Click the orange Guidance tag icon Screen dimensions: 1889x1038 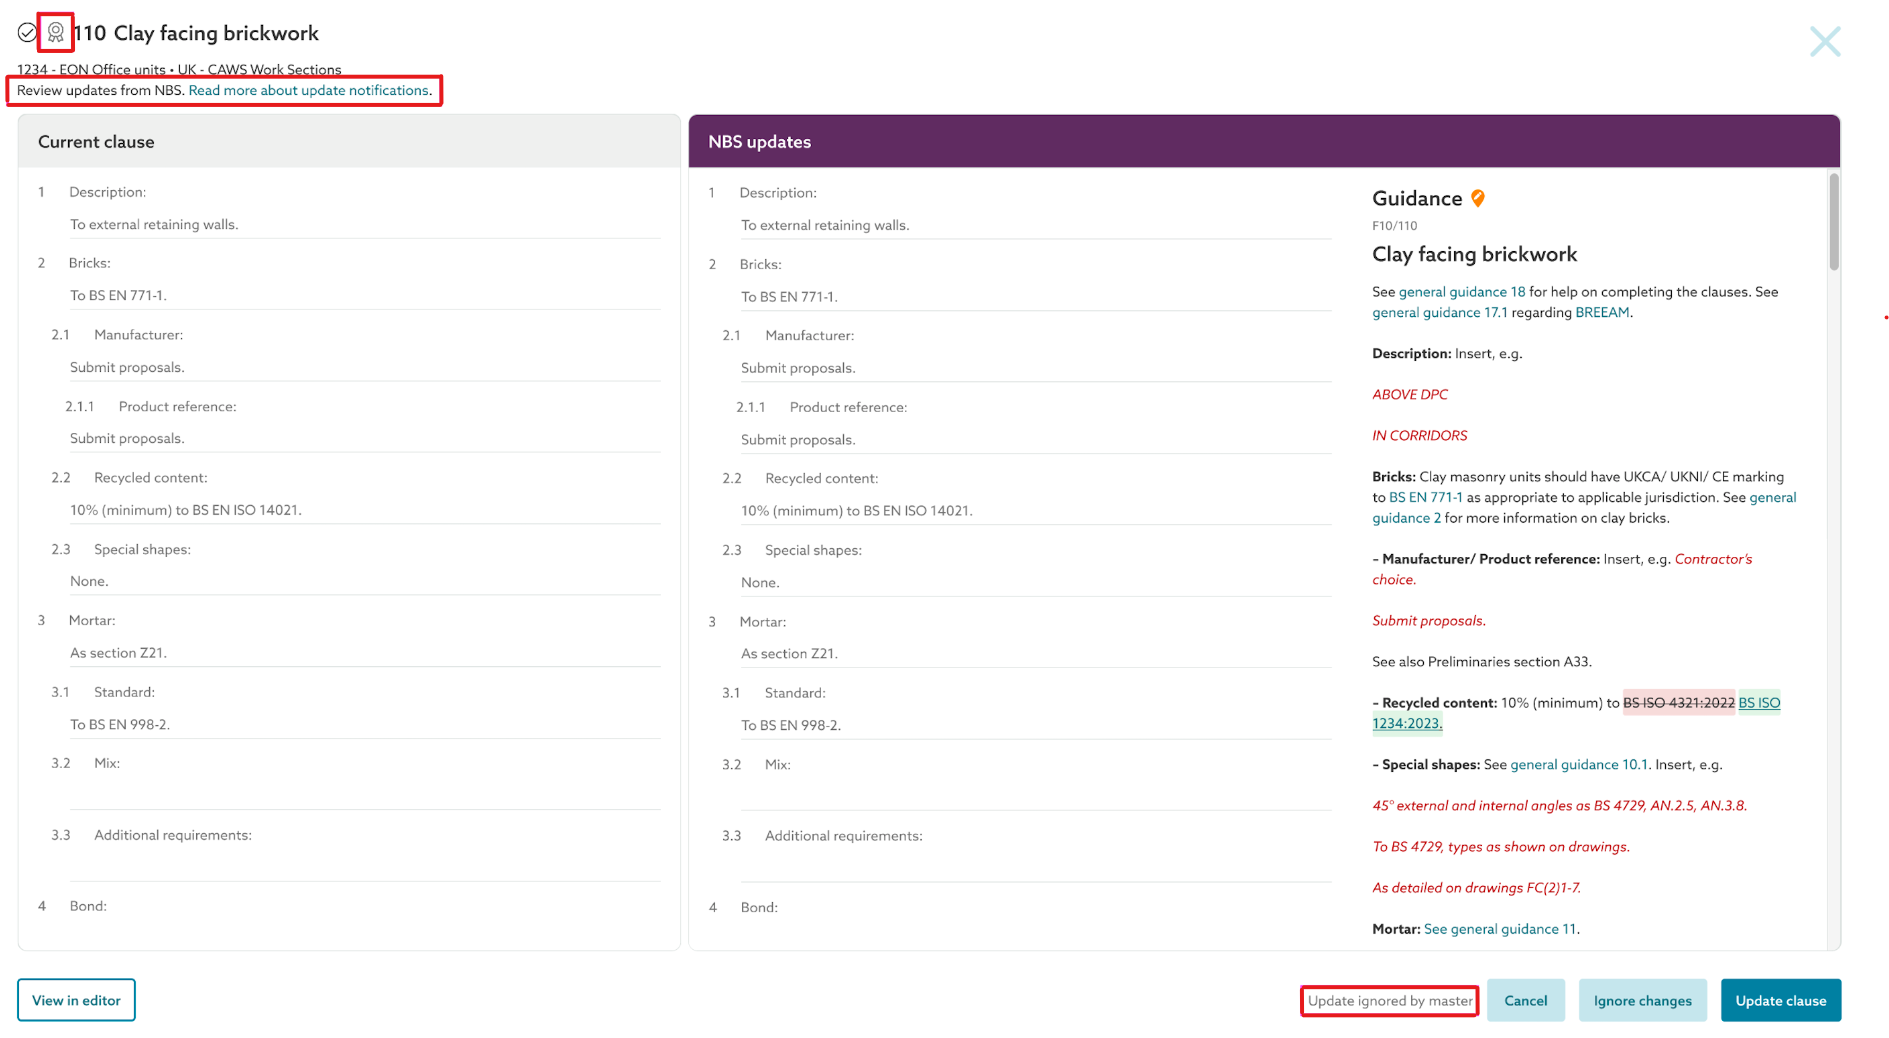click(1478, 198)
